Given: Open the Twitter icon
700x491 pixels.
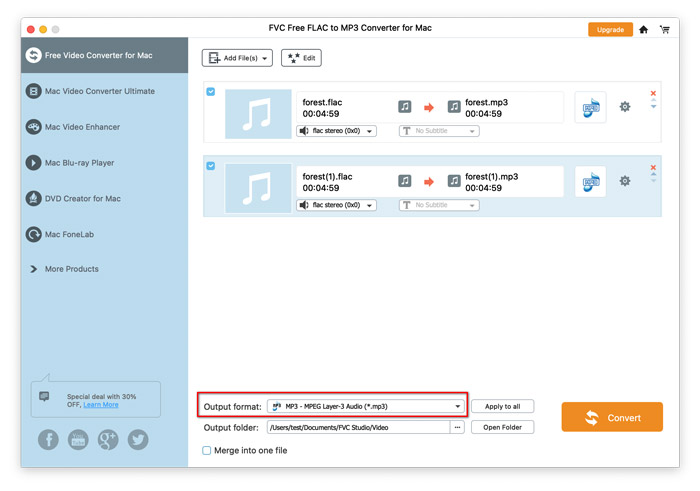Looking at the screenshot, I should pos(138,440).
